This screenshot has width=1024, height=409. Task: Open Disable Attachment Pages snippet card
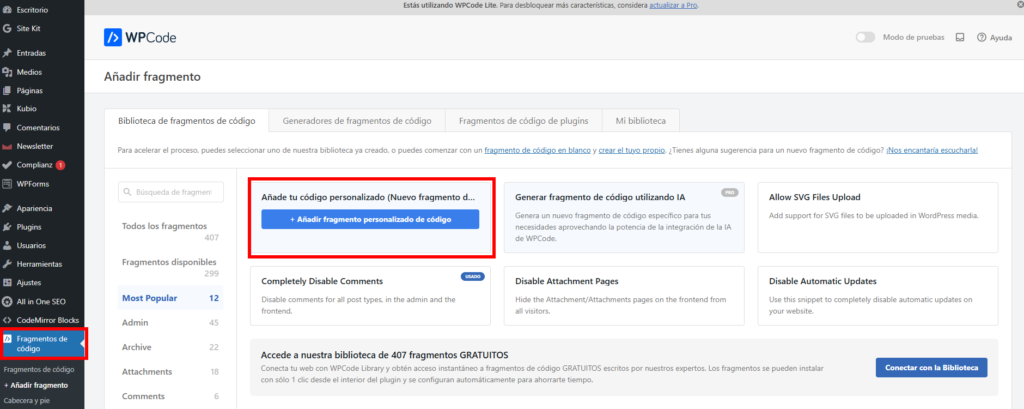pos(624,295)
